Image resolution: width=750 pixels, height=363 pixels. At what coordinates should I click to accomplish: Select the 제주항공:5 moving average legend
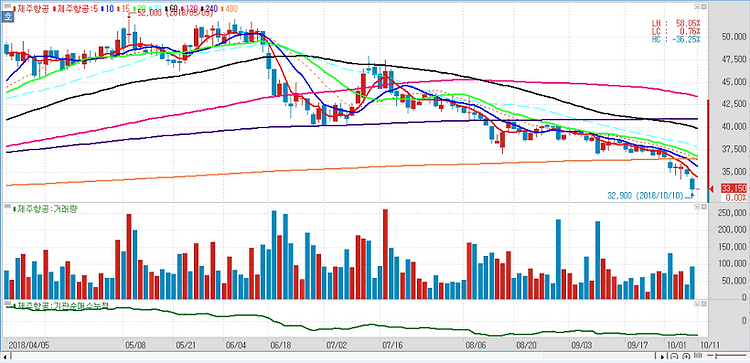tap(77, 8)
